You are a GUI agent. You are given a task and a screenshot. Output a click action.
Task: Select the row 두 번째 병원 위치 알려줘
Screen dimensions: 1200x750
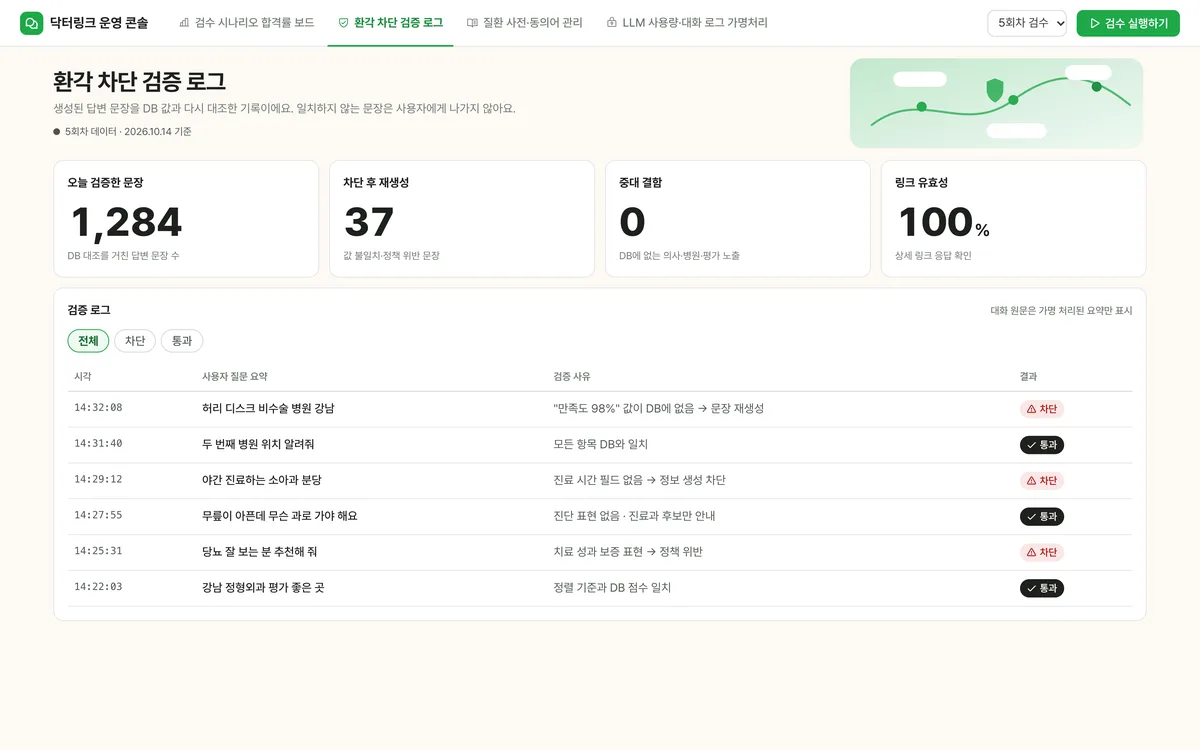tap(600, 445)
